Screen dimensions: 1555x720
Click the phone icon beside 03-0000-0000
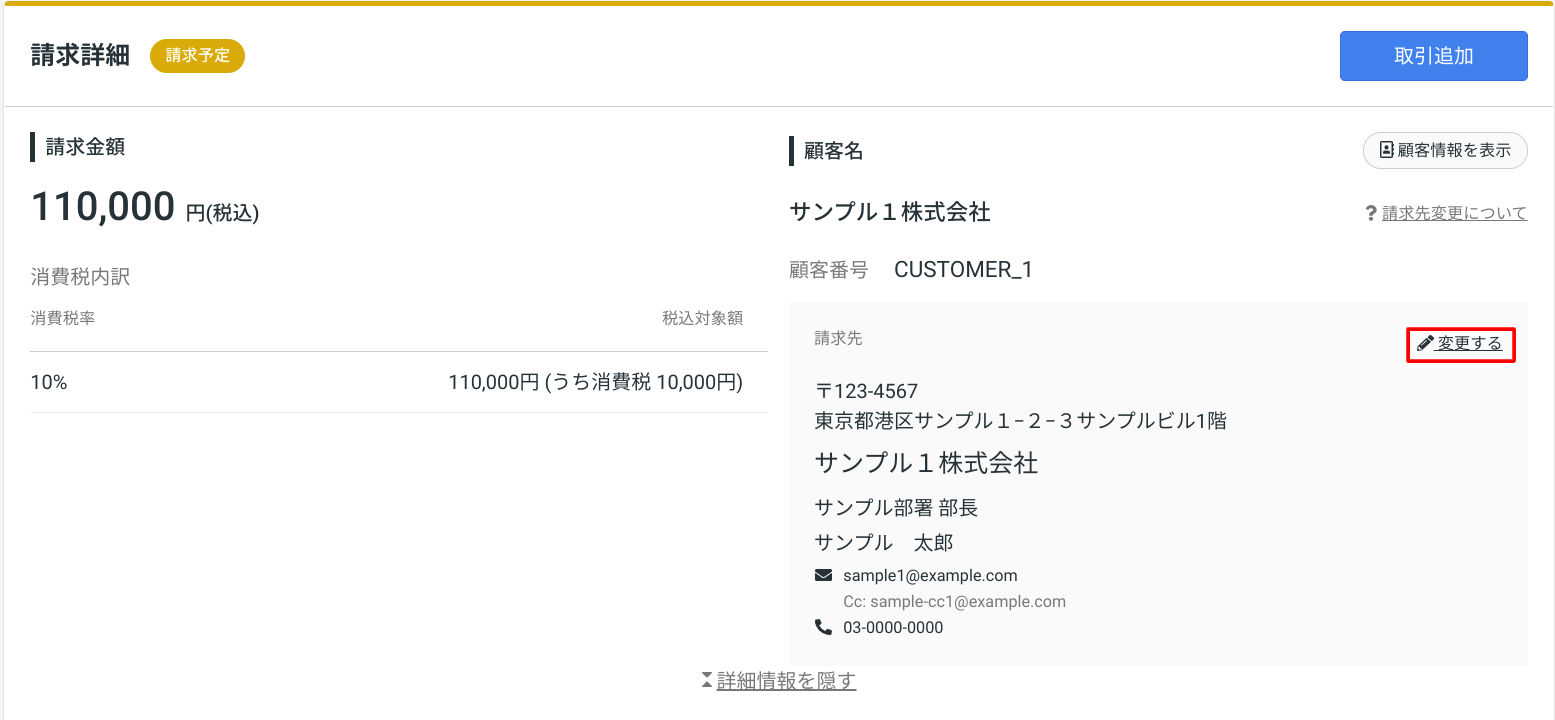point(824,628)
